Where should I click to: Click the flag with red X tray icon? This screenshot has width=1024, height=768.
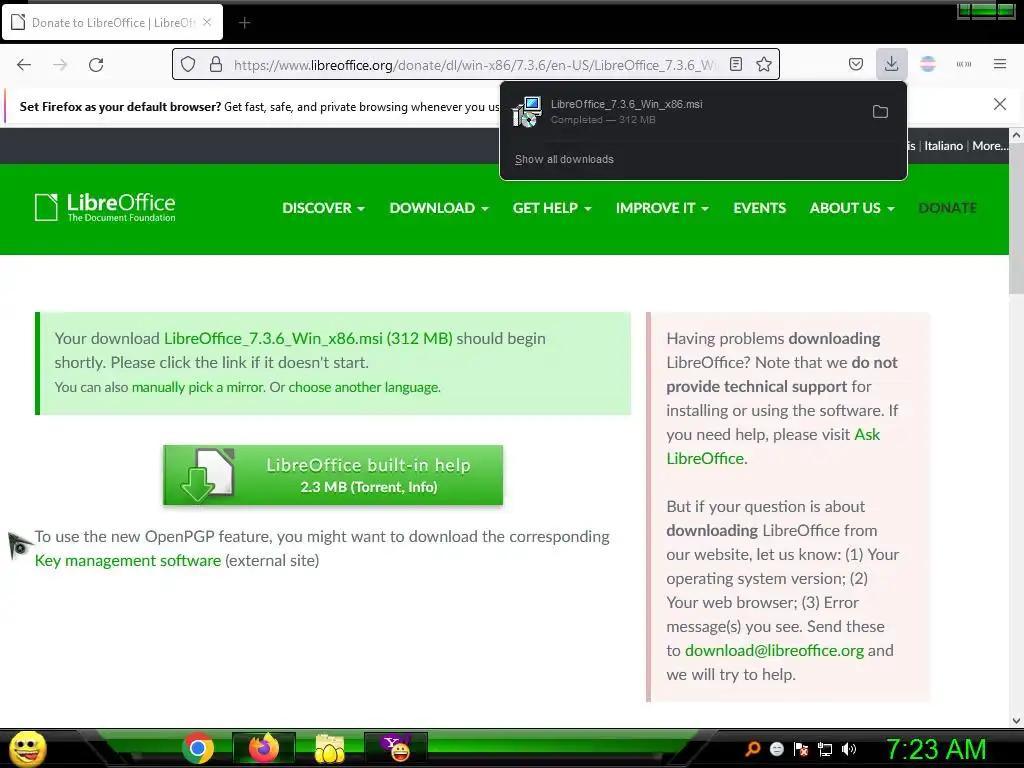801,749
